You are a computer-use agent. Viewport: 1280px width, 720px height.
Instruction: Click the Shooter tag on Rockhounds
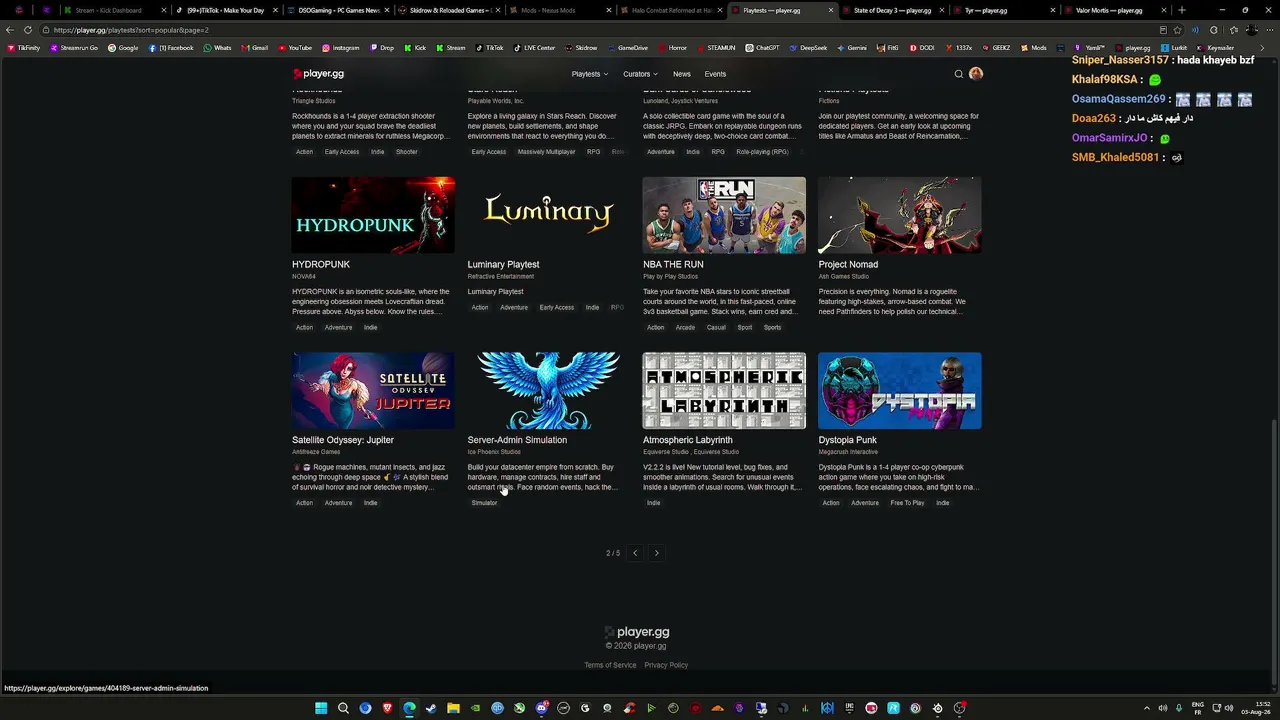pyautogui.click(x=406, y=152)
